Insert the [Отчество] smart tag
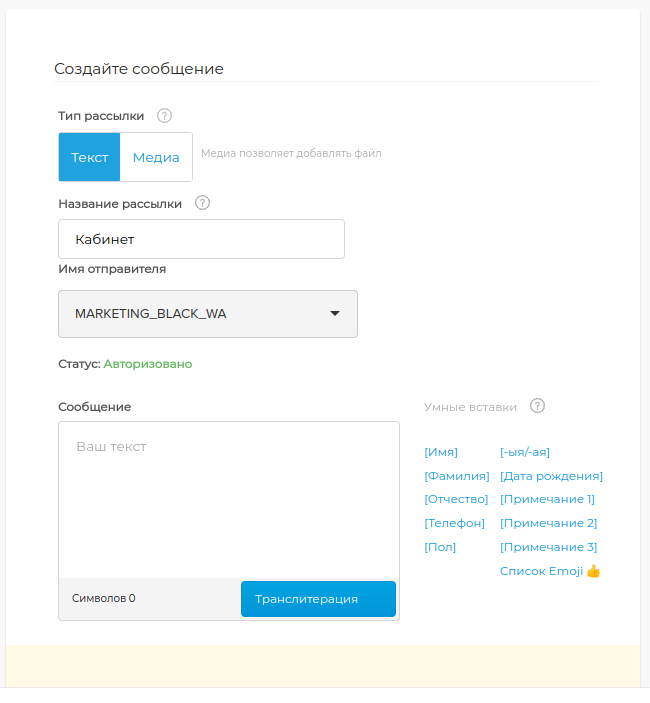Image resolution: width=650 pixels, height=703 pixels. coord(456,499)
